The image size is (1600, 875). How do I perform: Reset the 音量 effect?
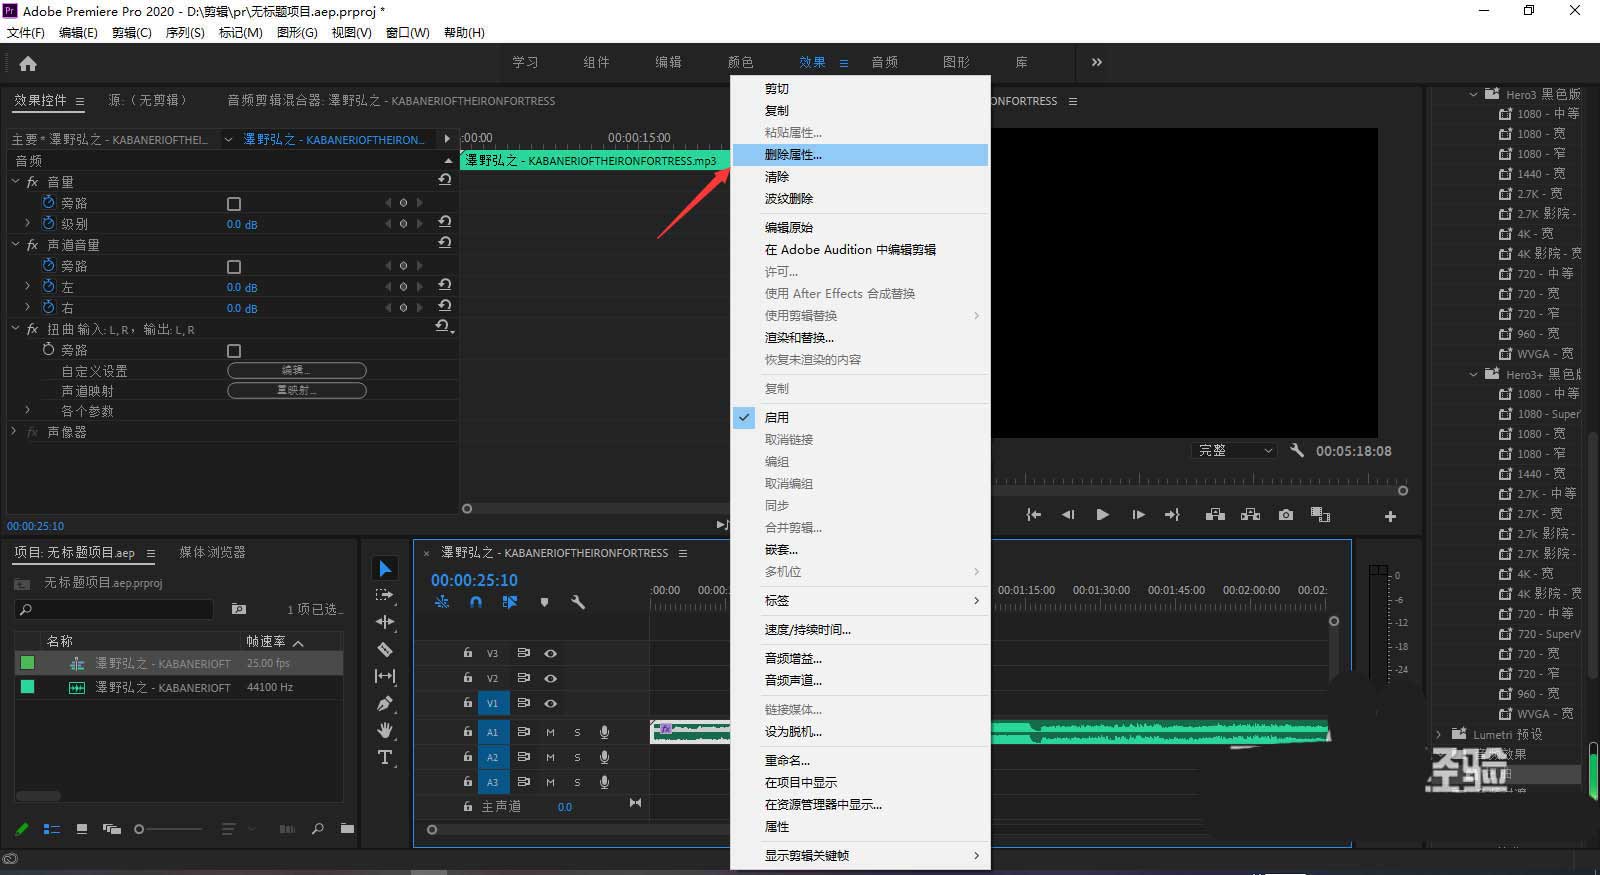click(444, 180)
